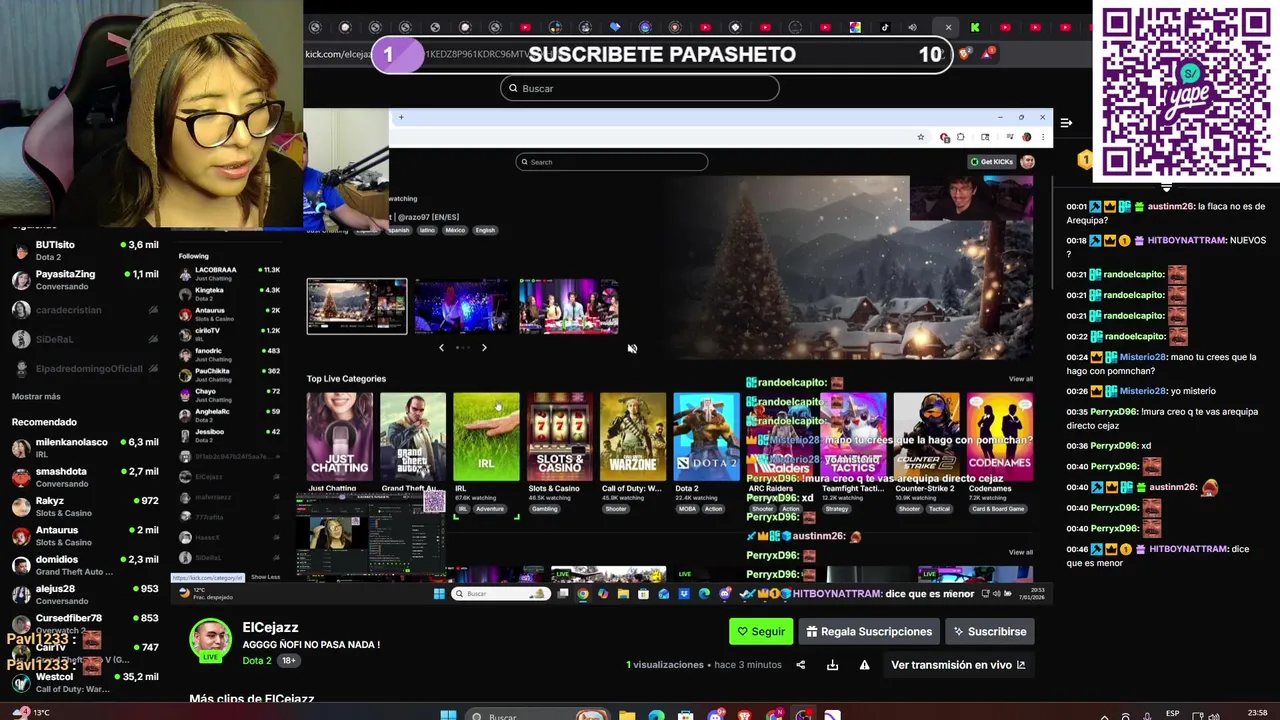
Task: Open alejus28 recommended channel
Action: pos(85,594)
